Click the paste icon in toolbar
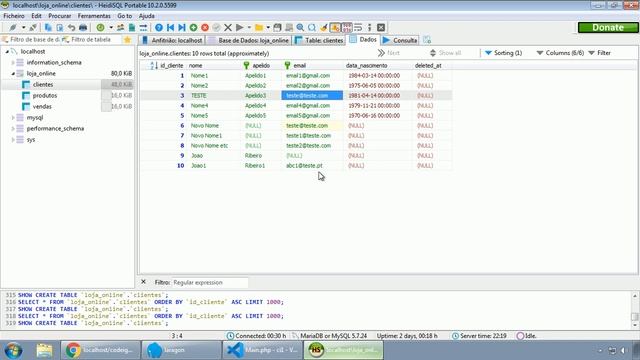640x360 pixels. click(60, 27)
